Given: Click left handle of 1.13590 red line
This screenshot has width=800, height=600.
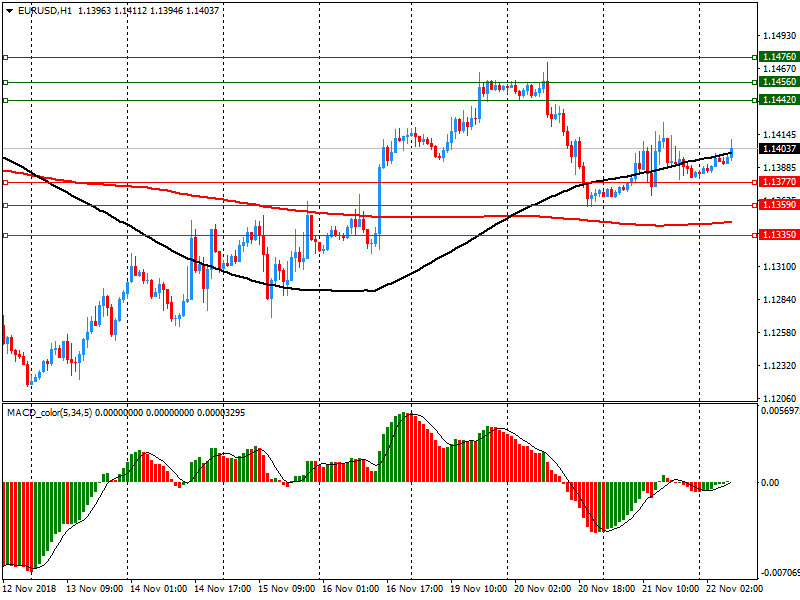Looking at the screenshot, I should tap(5, 205).
